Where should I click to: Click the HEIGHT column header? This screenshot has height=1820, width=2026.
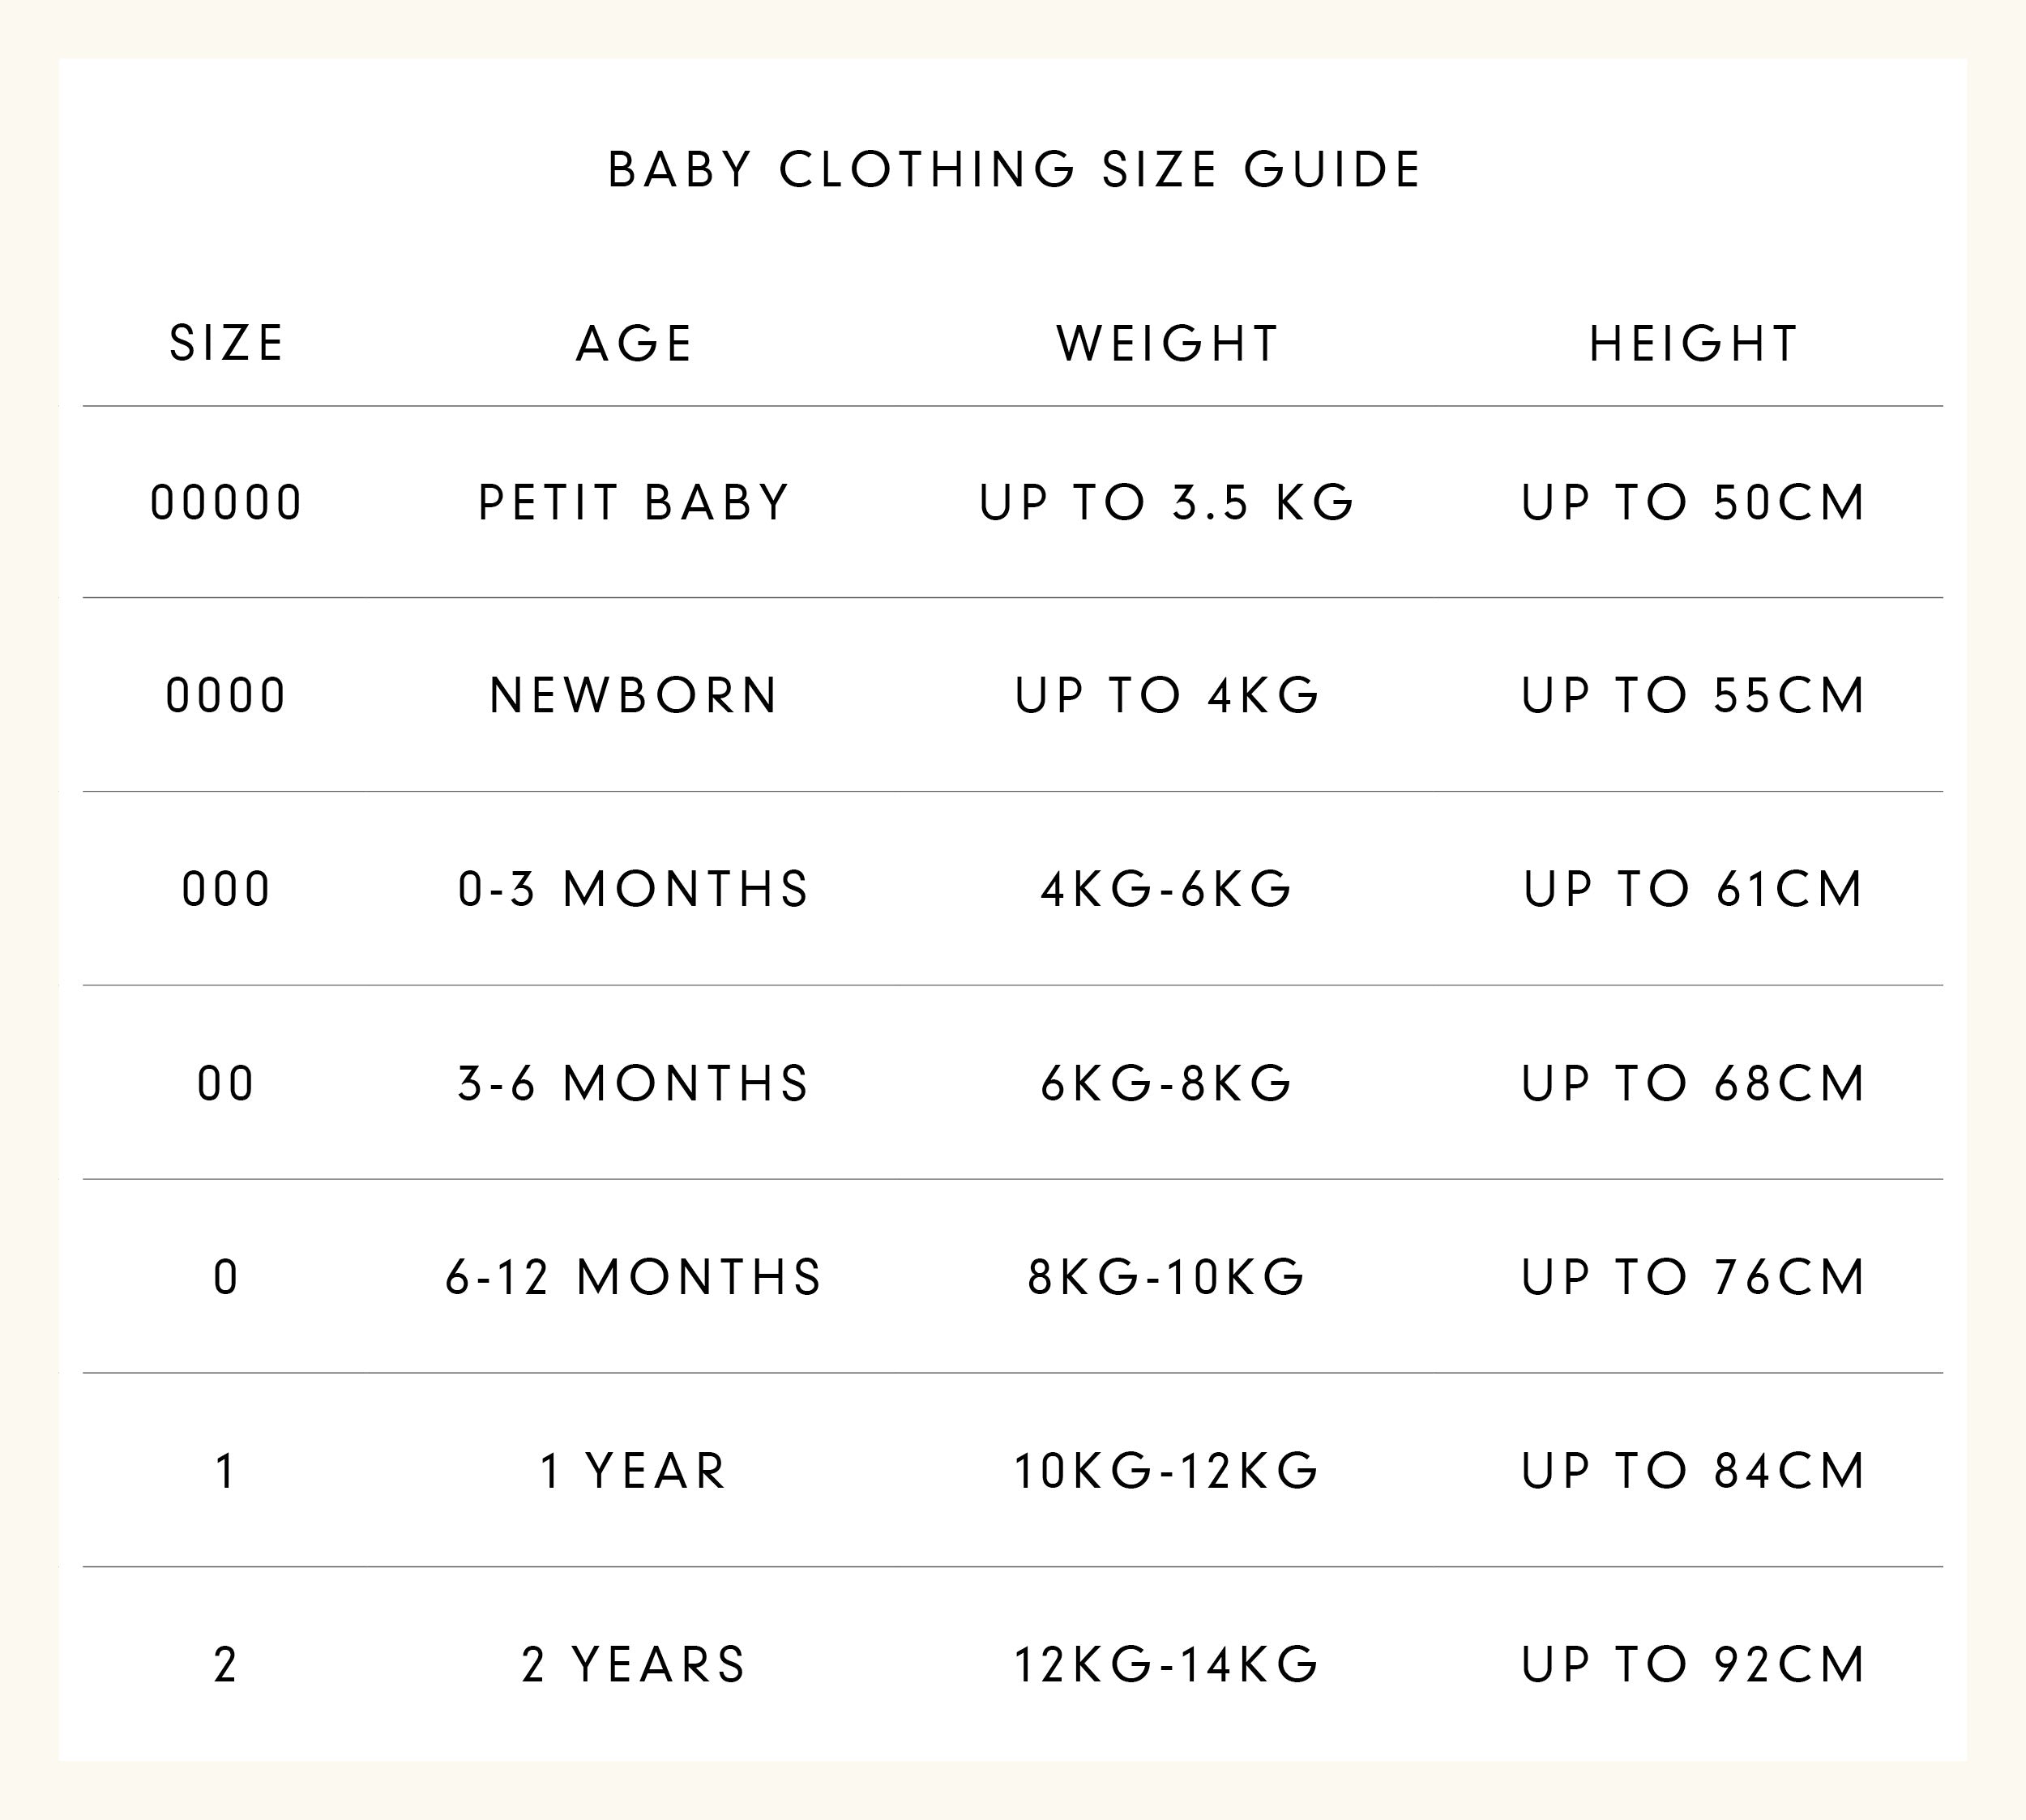1693,344
